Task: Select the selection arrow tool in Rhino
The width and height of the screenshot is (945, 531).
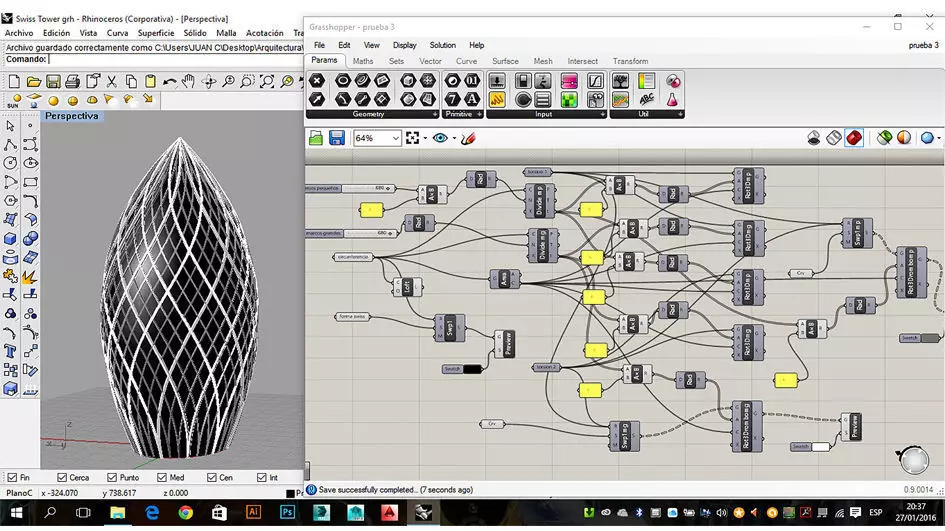Action: pyautogui.click(x=10, y=126)
